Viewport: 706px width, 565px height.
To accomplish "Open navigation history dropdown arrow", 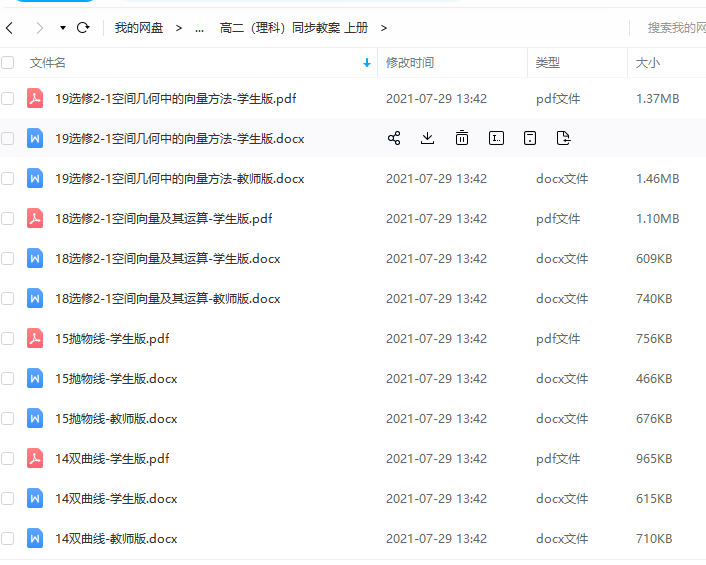I will pyautogui.click(x=62, y=28).
